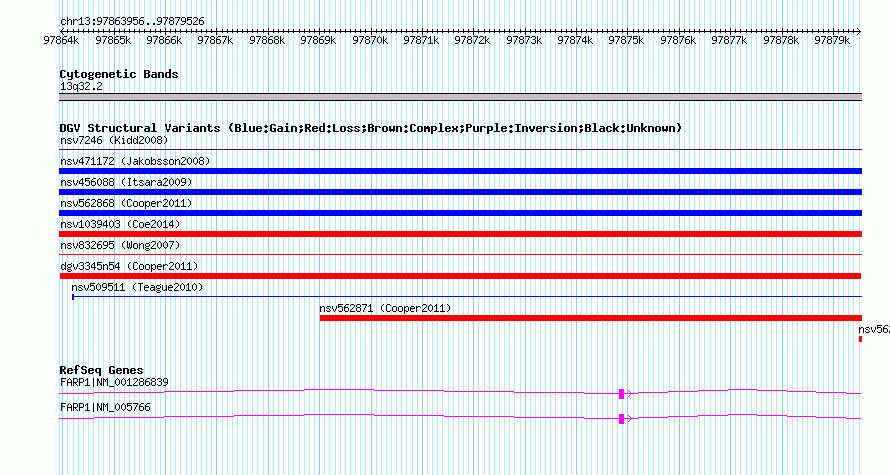Open the nsv832695 (Wong2007) variant label
This screenshot has width=890, height=475.
(x=120, y=245)
